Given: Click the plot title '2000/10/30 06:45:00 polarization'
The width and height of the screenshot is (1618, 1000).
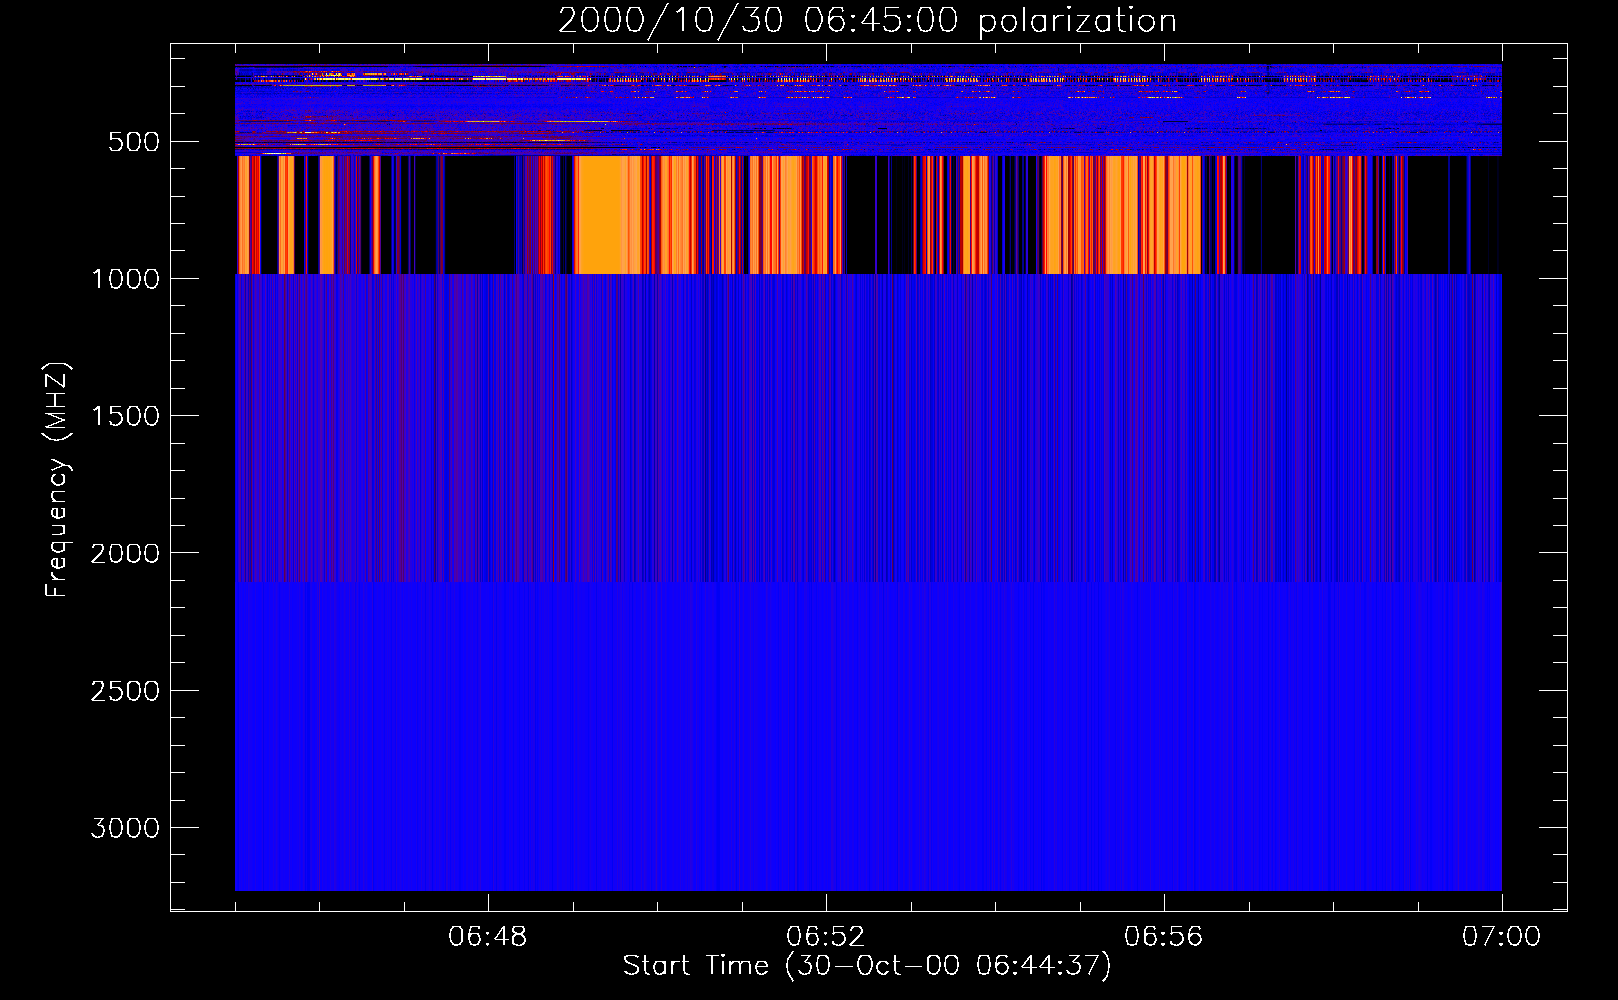Looking at the screenshot, I should point(867,21).
